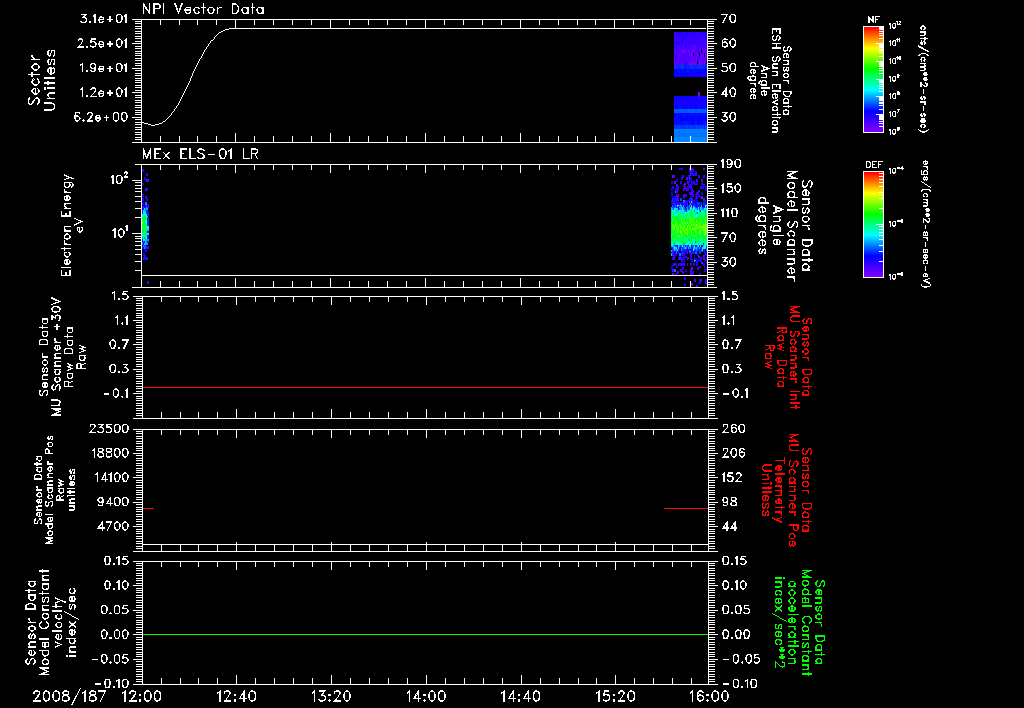The image size is (1024, 708).
Task: Click the MEx ELS-01 LR panel title
Action: coord(200,154)
